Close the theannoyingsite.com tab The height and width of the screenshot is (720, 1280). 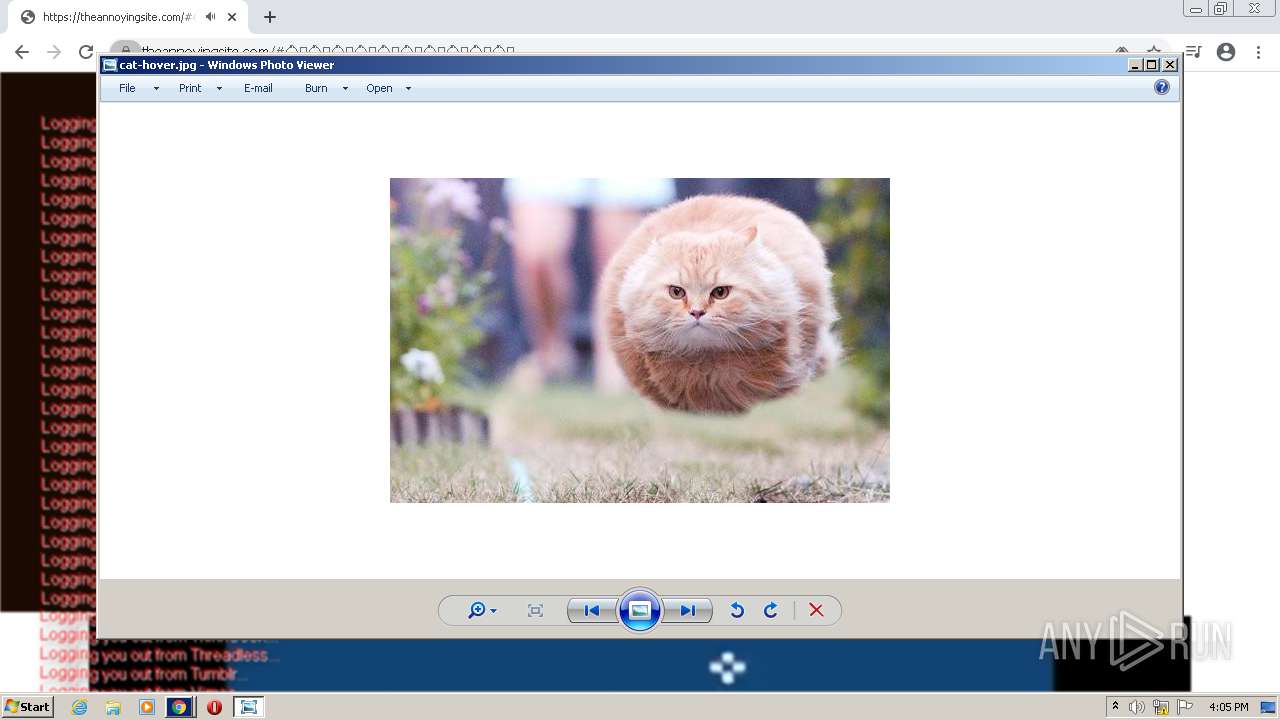tap(232, 17)
